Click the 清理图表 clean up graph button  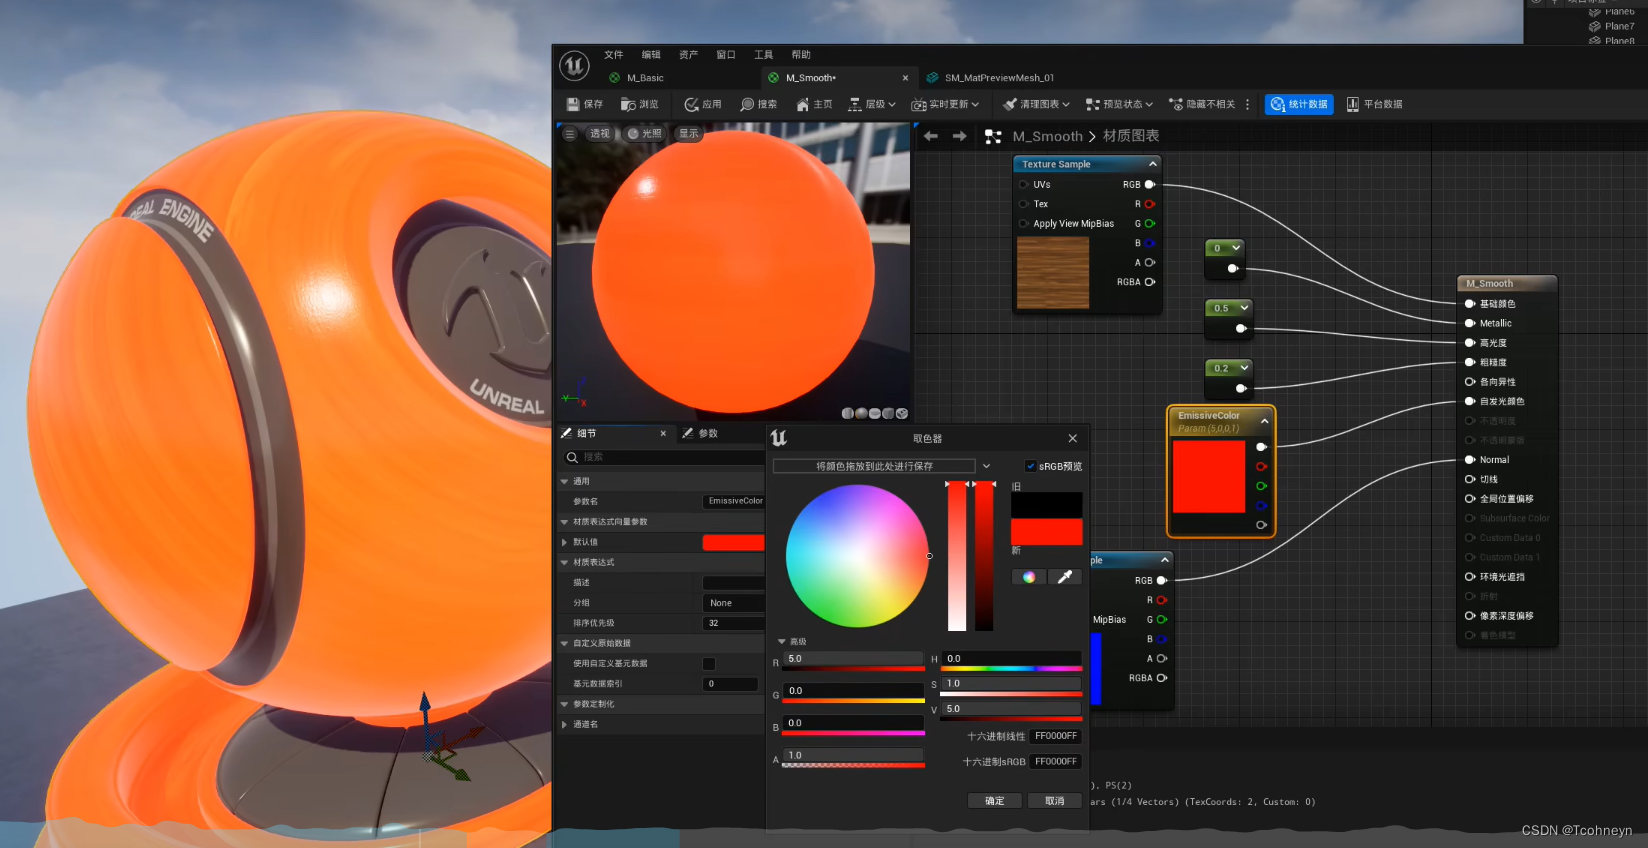click(x=1036, y=104)
